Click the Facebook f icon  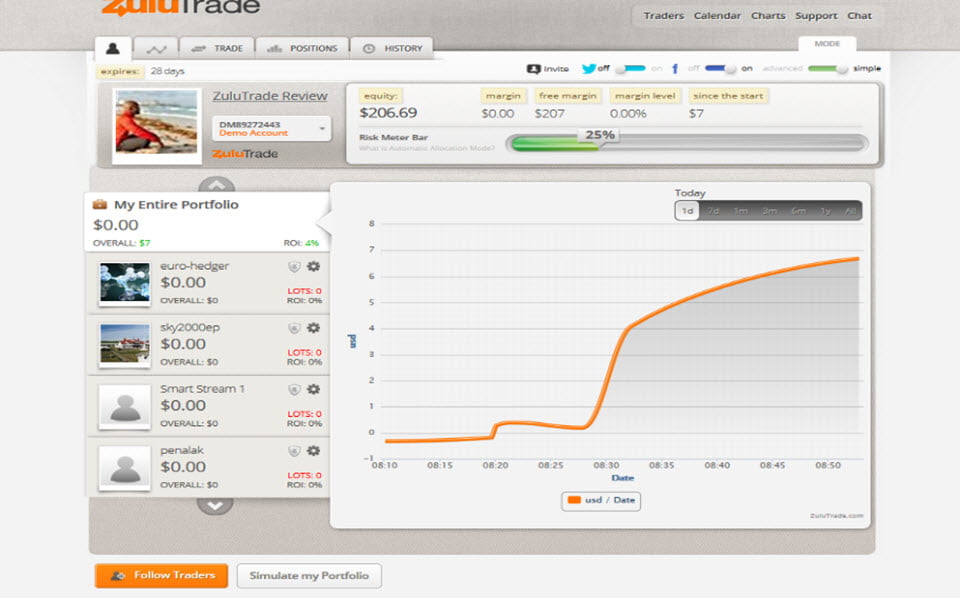pyautogui.click(x=675, y=69)
